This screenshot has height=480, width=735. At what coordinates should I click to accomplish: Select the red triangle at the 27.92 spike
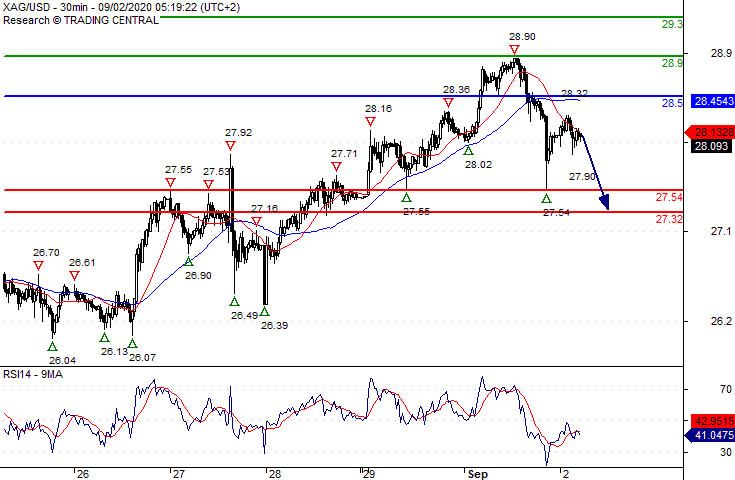[230, 146]
